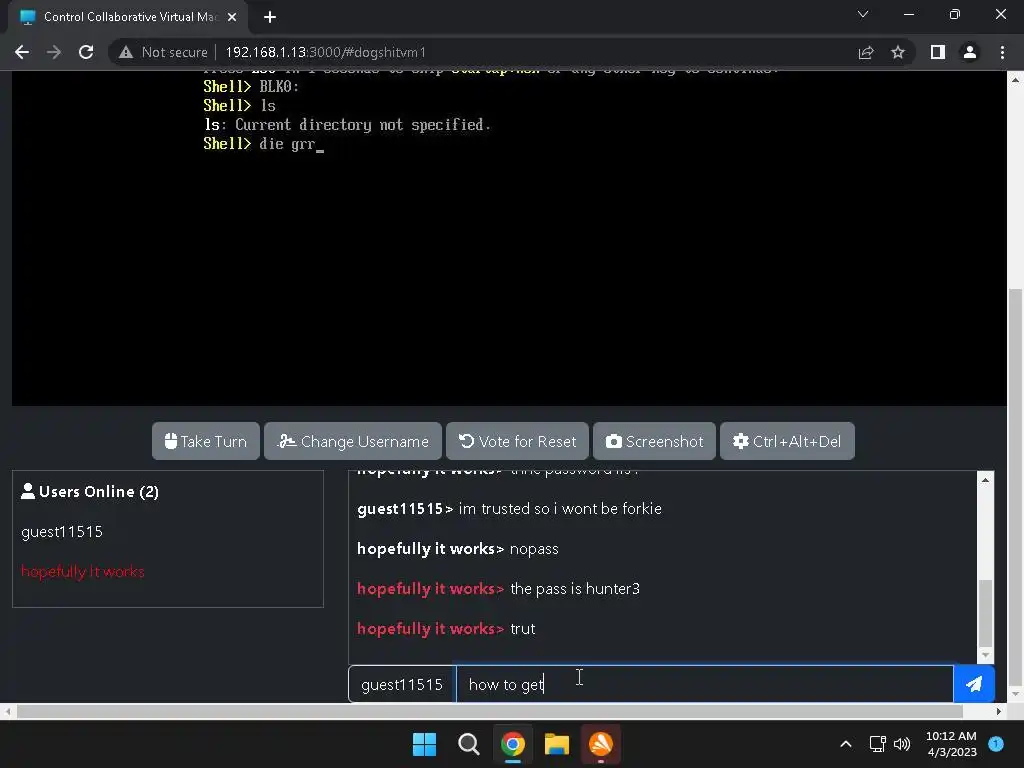Toggle Chrome side panel
This screenshot has height=768, width=1024.
(x=938, y=52)
